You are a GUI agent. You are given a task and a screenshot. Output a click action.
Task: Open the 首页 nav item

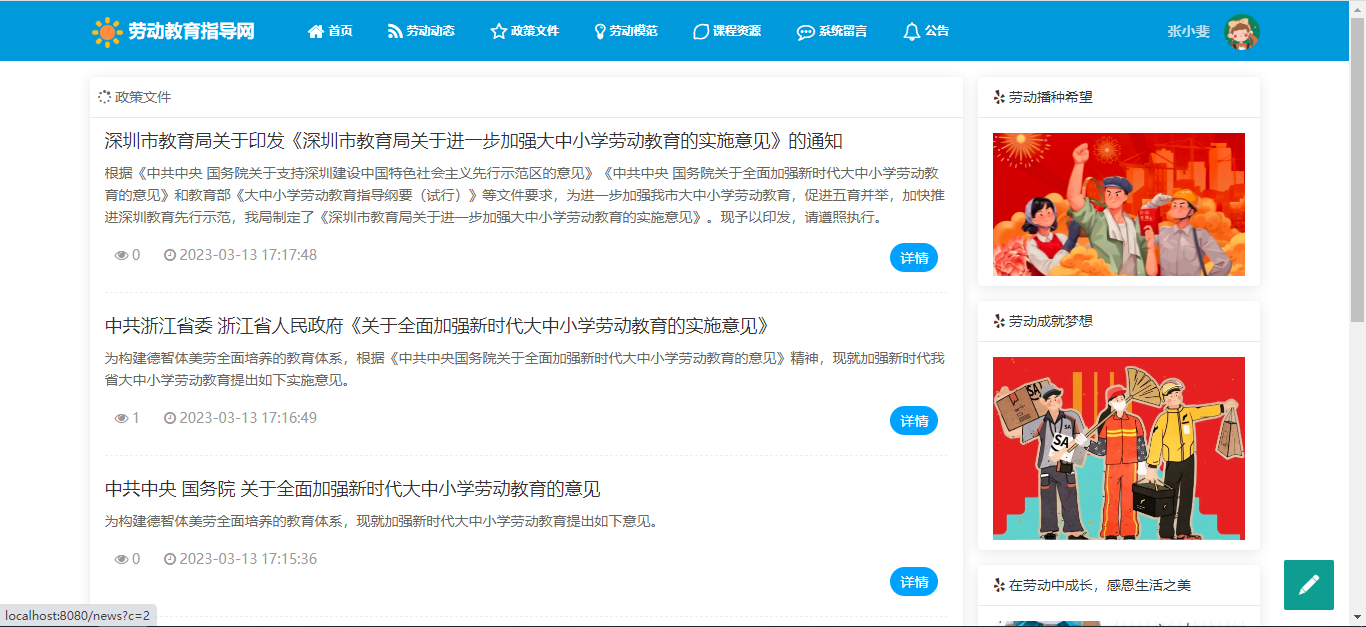point(330,31)
